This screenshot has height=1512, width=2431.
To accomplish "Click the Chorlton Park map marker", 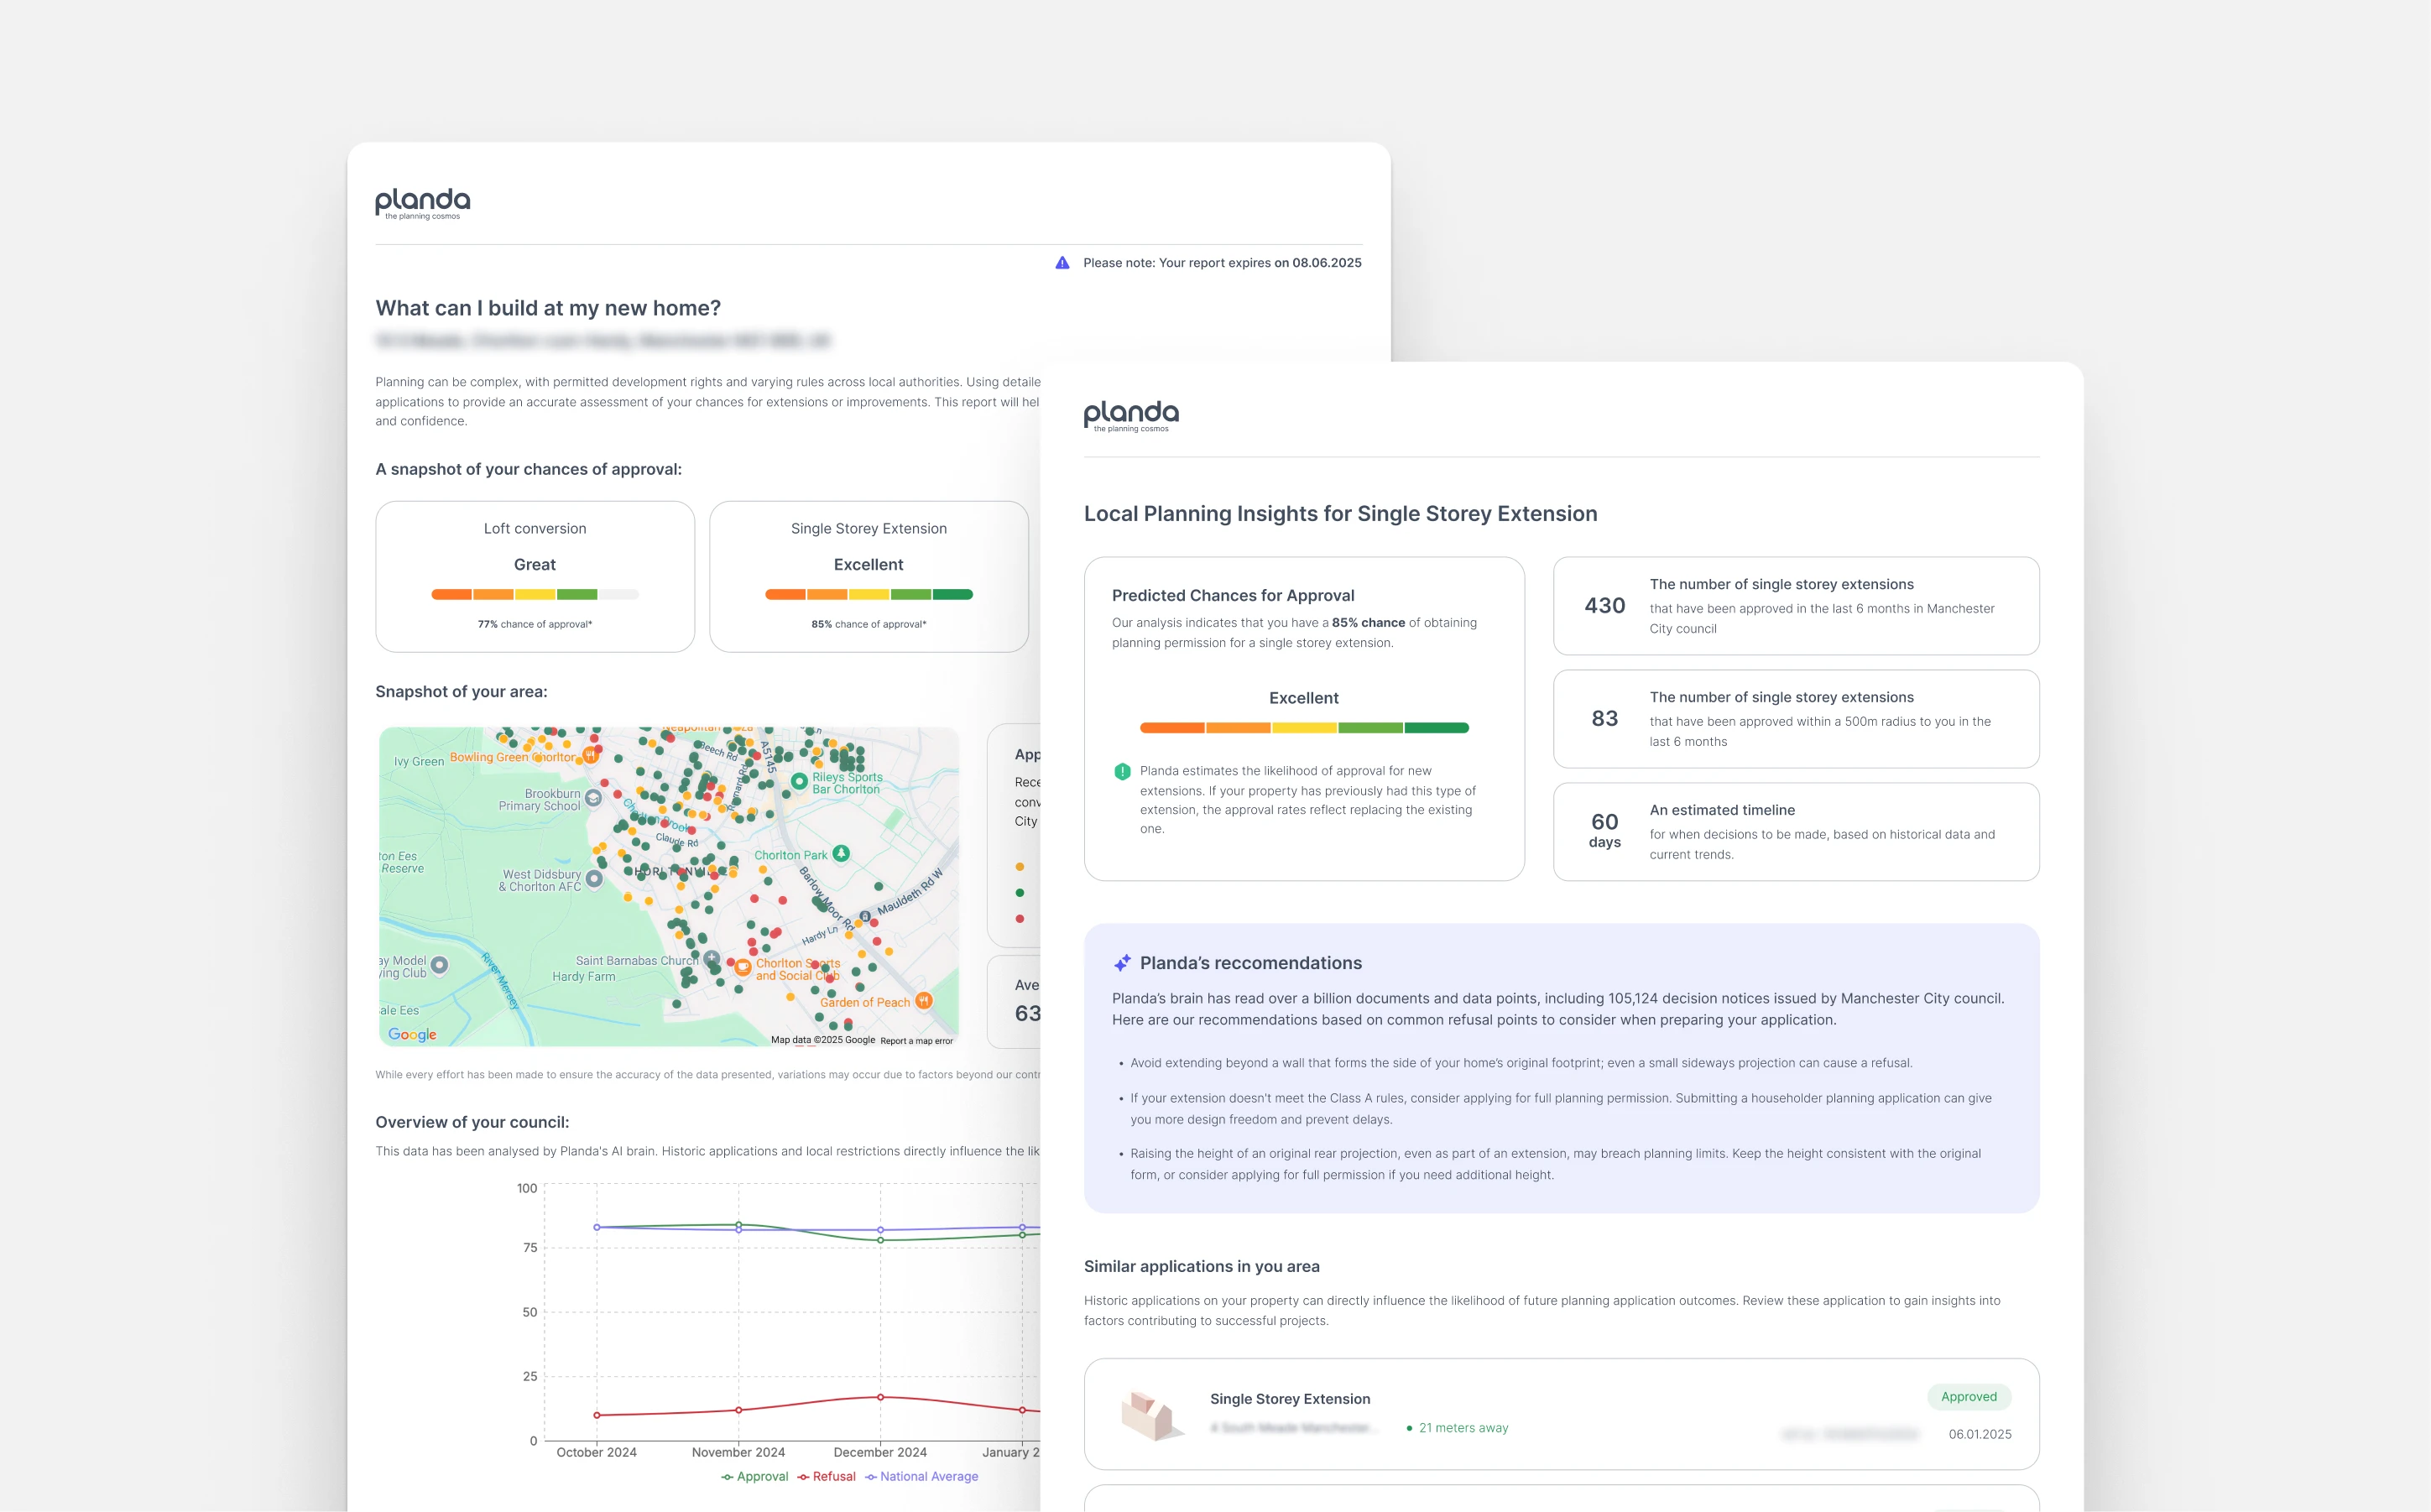I will point(841,853).
